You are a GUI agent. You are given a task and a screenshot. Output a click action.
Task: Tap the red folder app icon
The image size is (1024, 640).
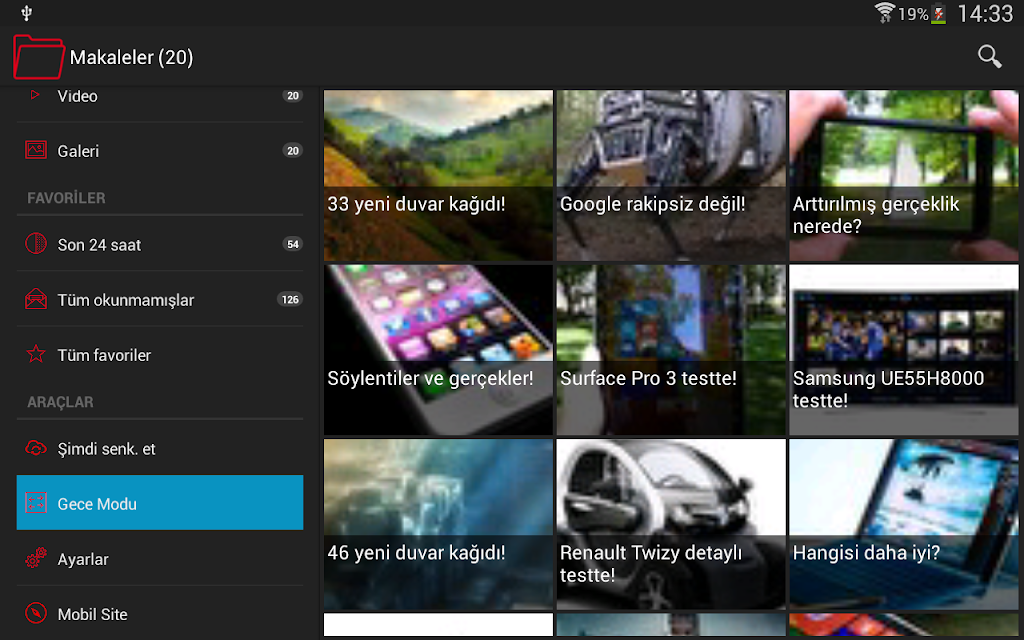pos(38,57)
